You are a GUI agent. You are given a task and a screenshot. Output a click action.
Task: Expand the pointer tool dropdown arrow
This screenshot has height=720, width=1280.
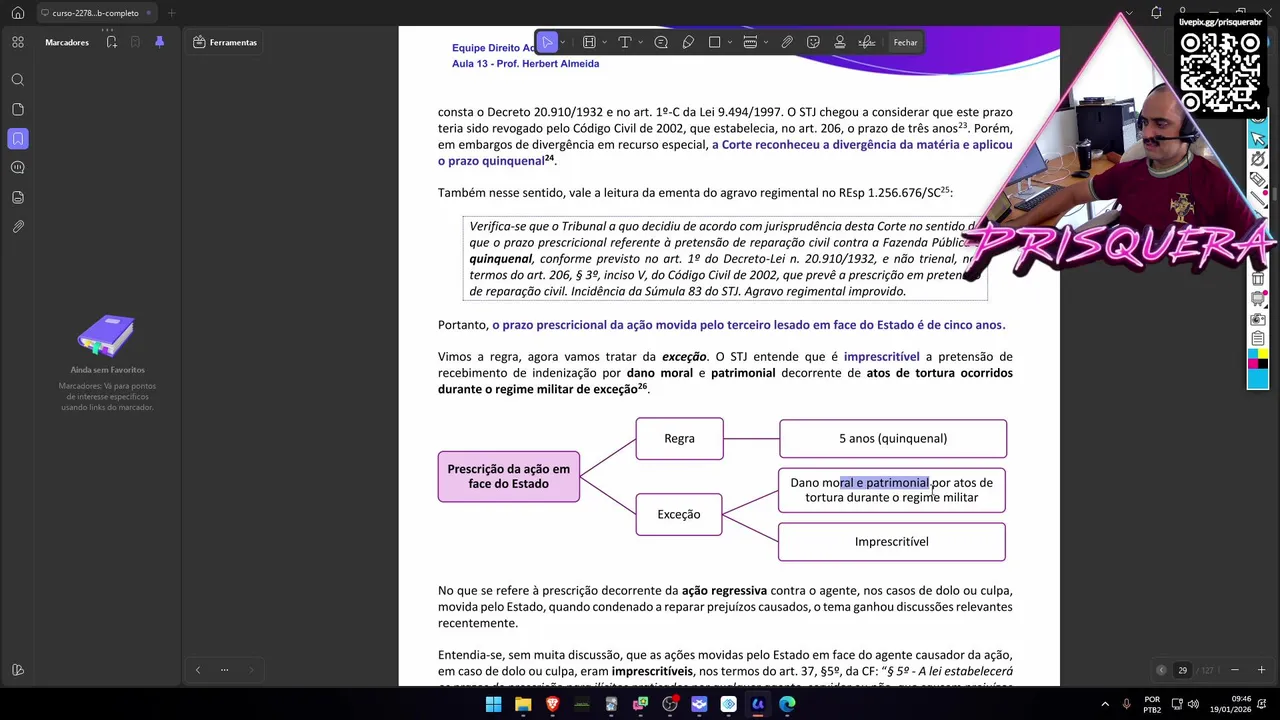tap(563, 42)
